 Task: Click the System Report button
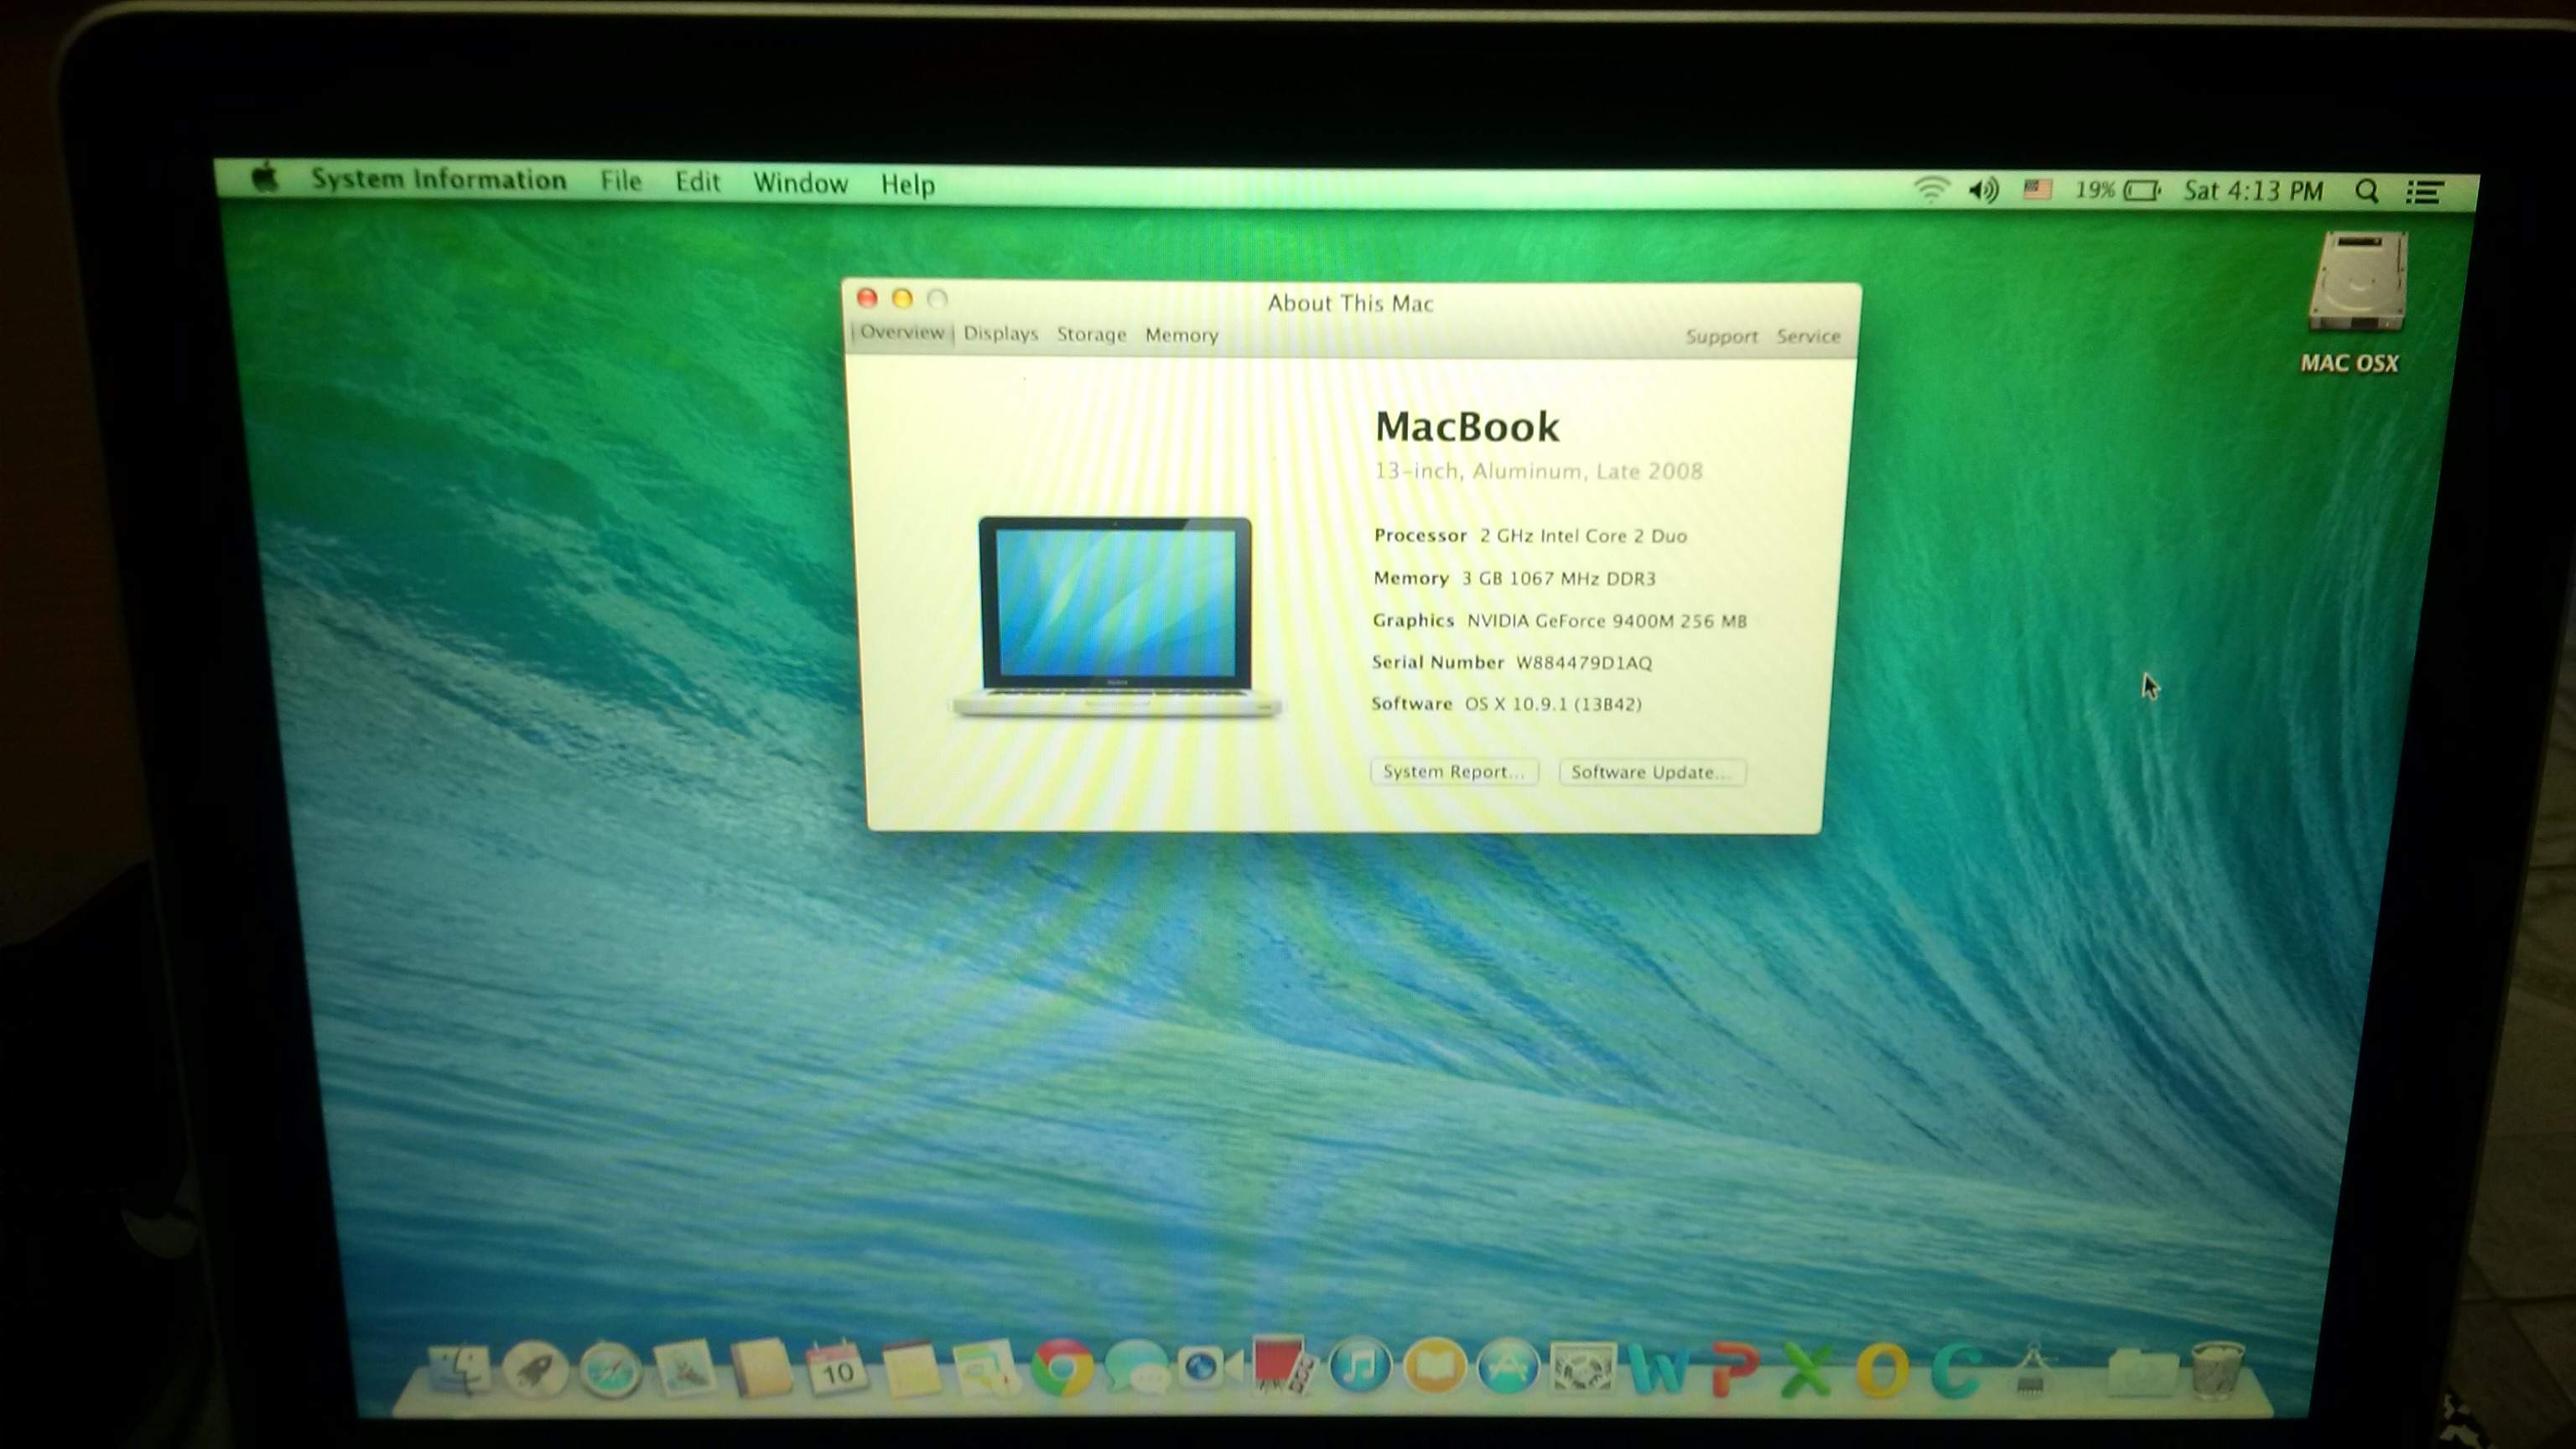click(x=1453, y=772)
